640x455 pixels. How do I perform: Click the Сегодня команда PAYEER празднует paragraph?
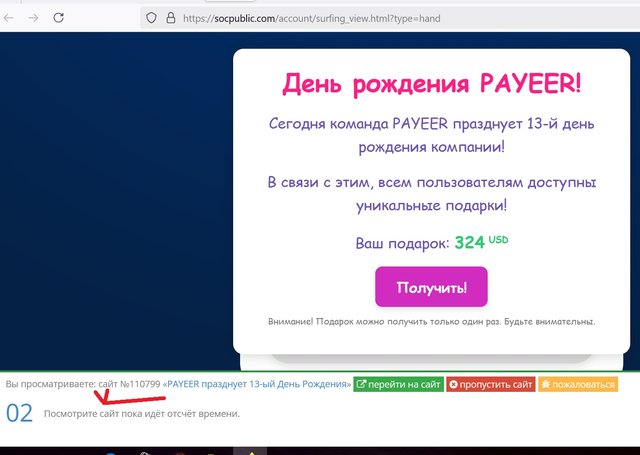pos(431,135)
